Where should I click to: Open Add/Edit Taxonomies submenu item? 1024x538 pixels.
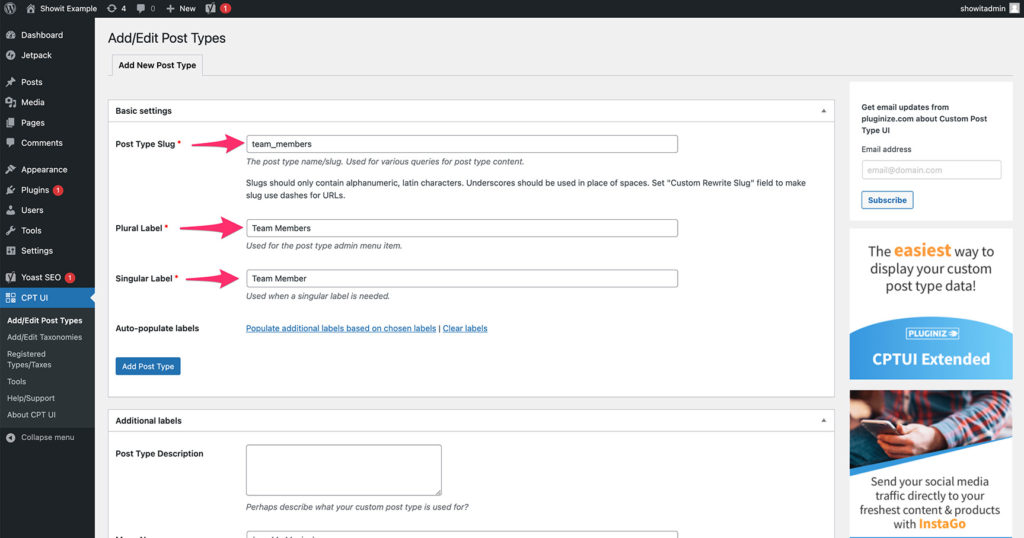pyautogui.click(x=44, y=337)
